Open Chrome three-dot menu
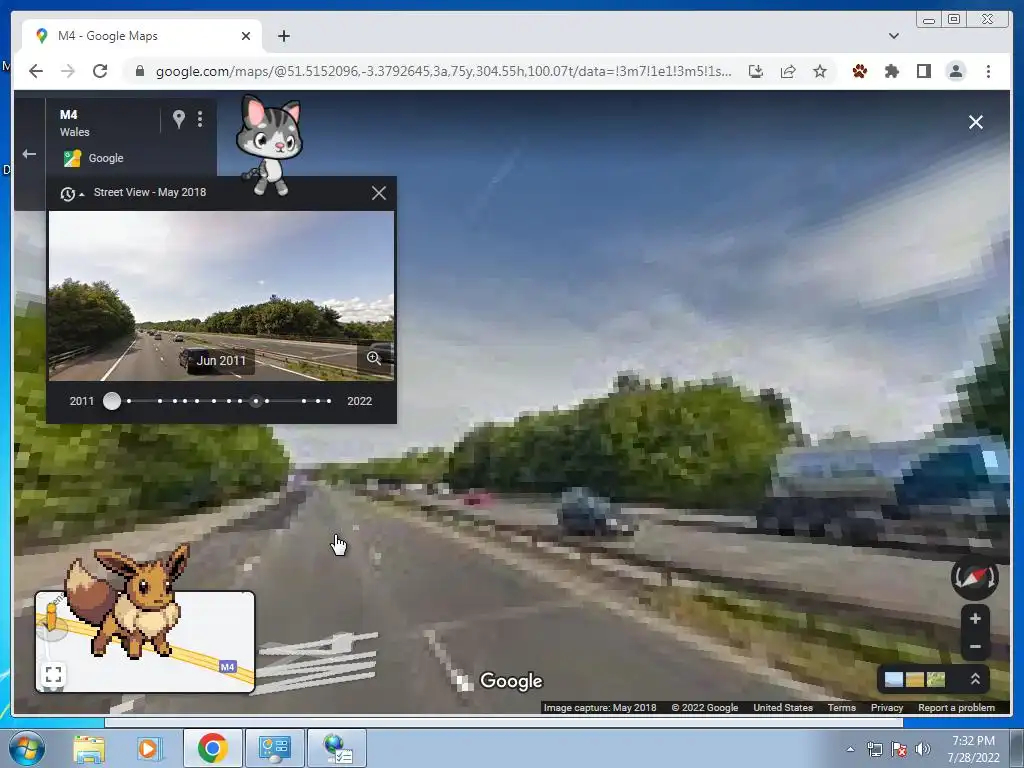This screenshot has height=768, width=1024. [x=988, y=71]
